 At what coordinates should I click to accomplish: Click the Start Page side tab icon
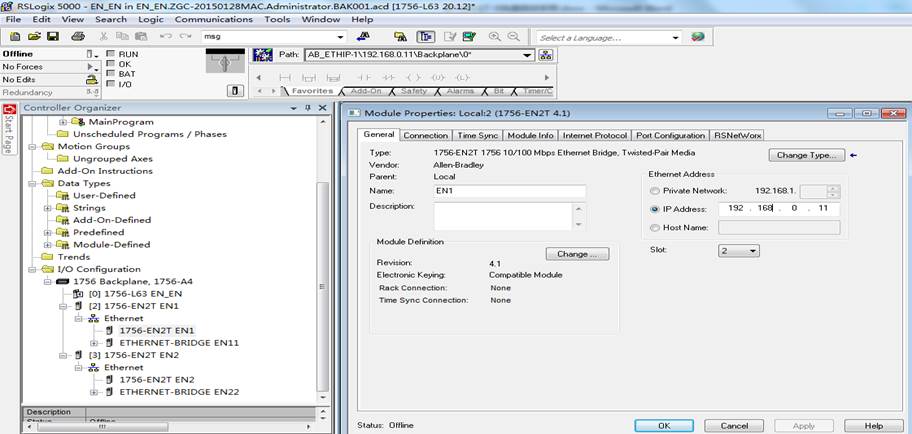[9, 129]
